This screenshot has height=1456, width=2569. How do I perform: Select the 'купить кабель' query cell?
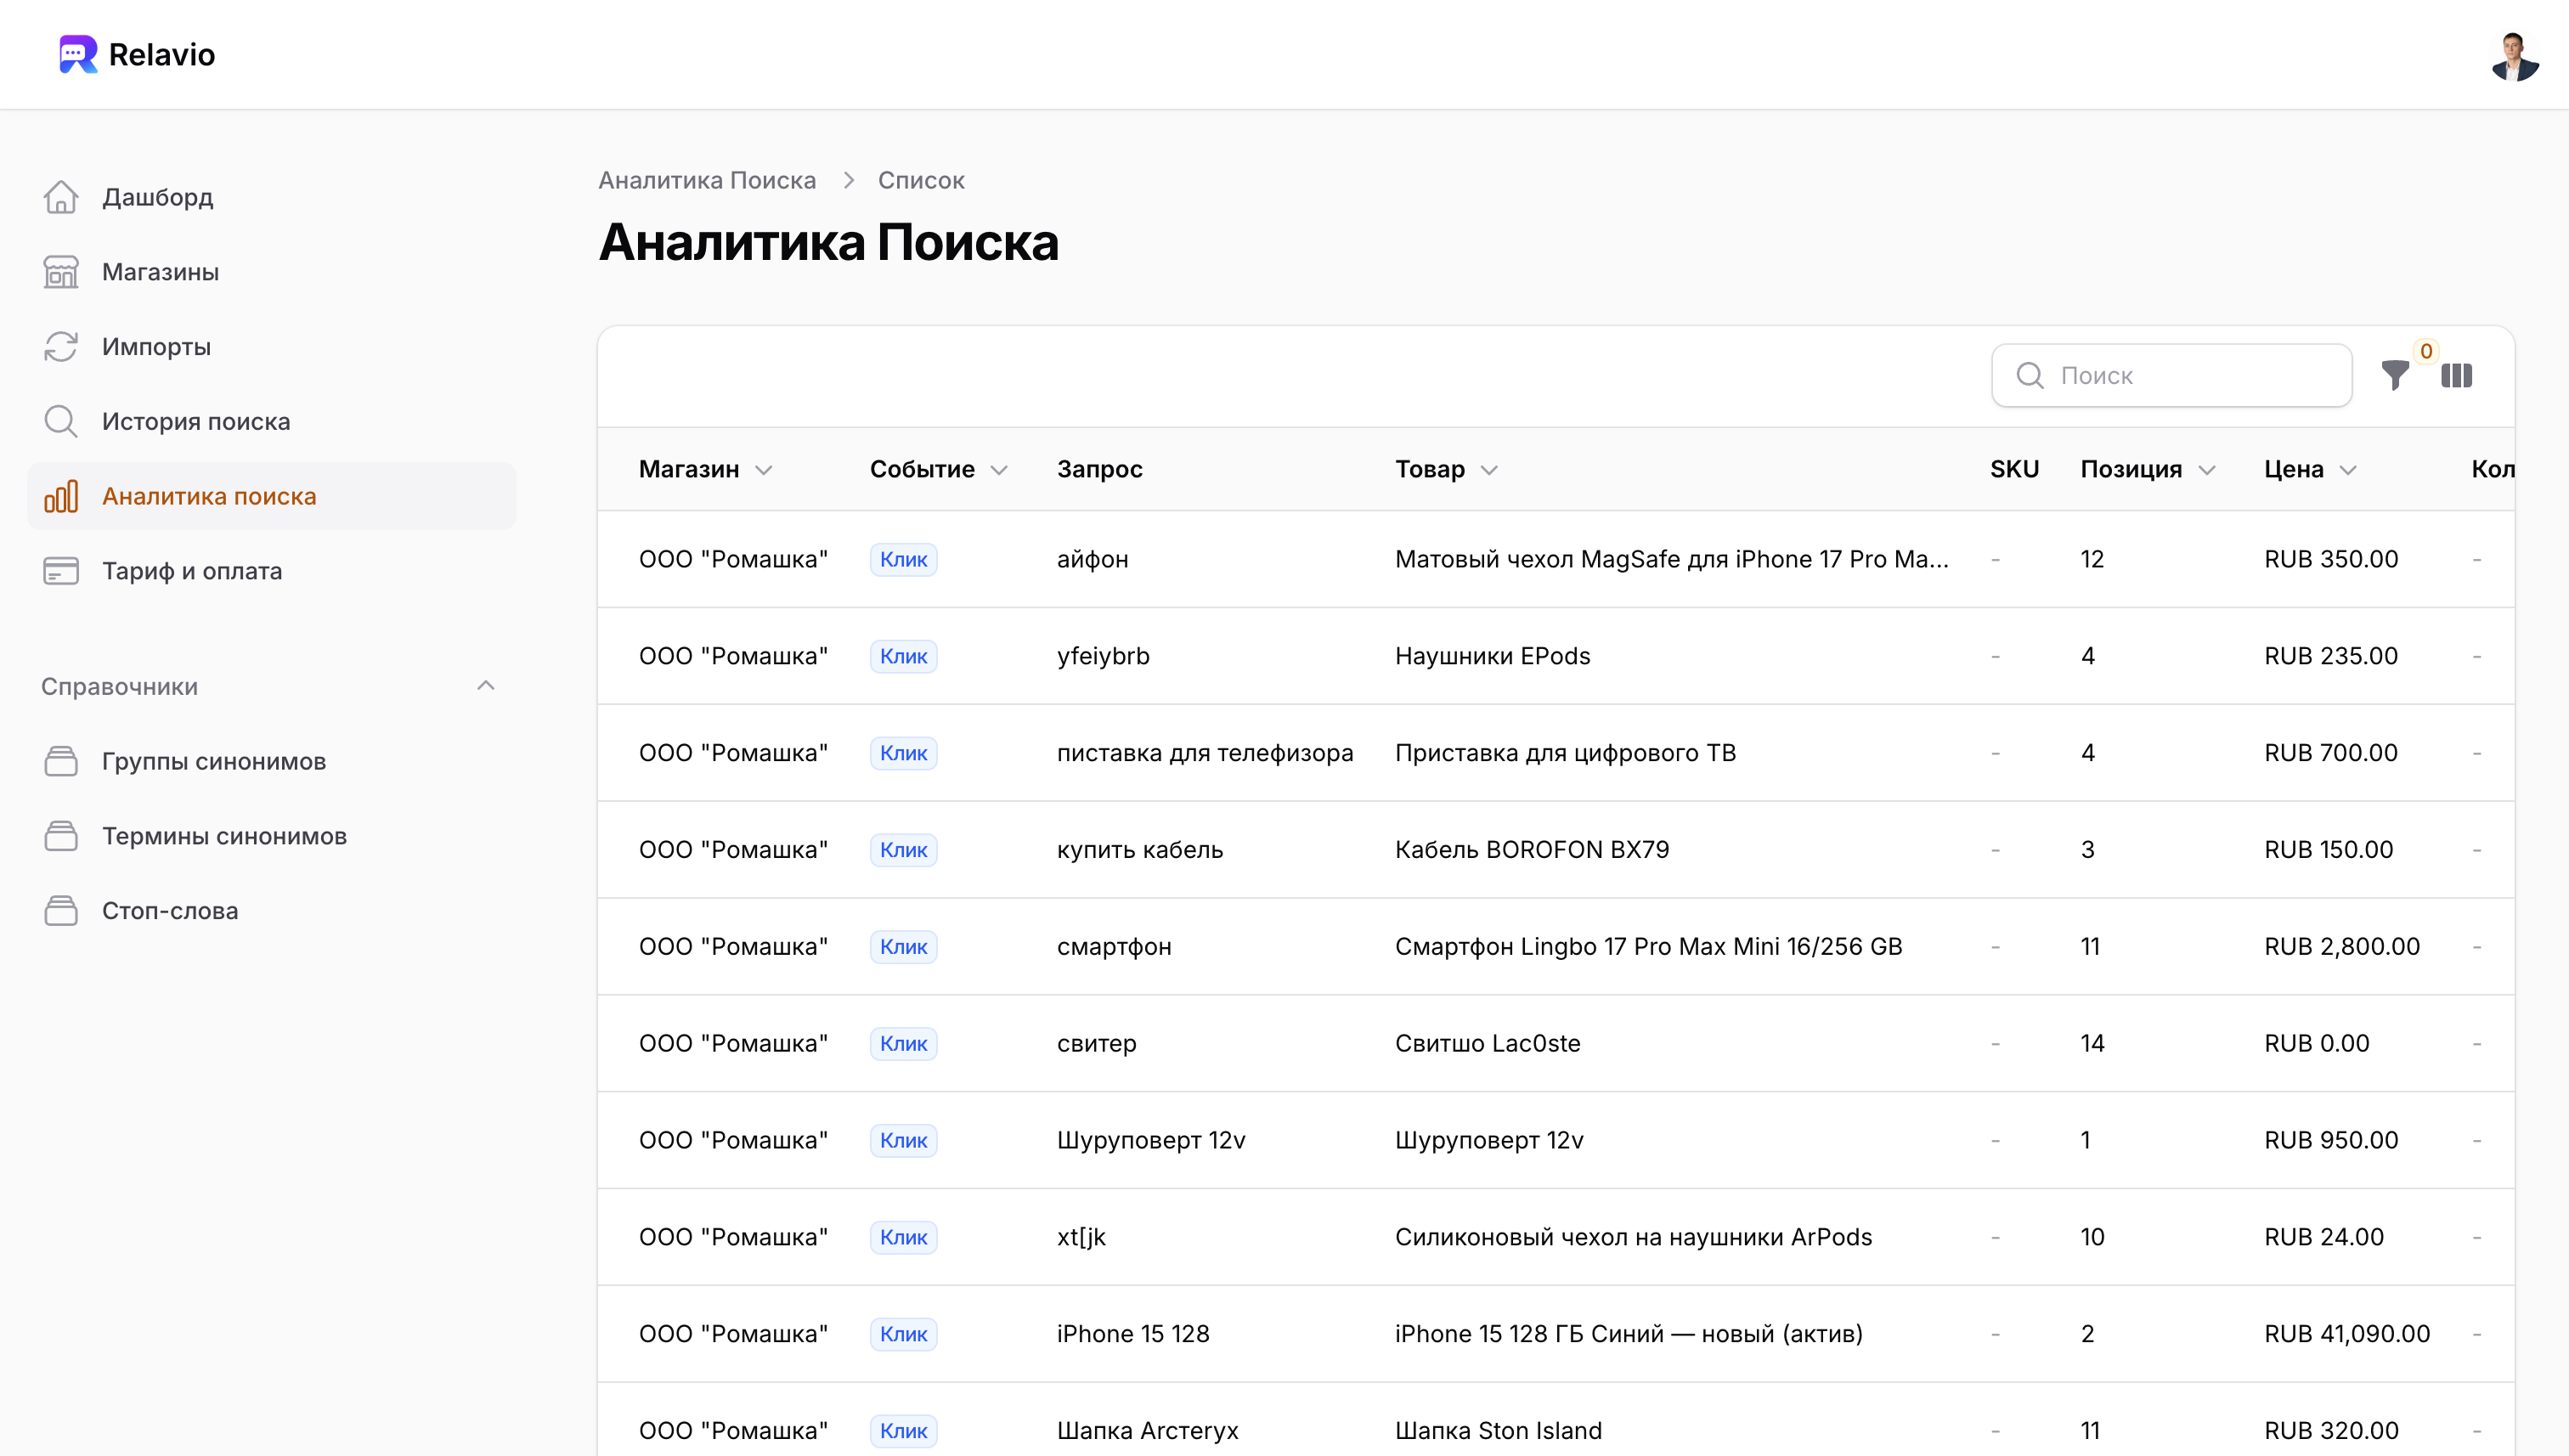(1140, 850)
